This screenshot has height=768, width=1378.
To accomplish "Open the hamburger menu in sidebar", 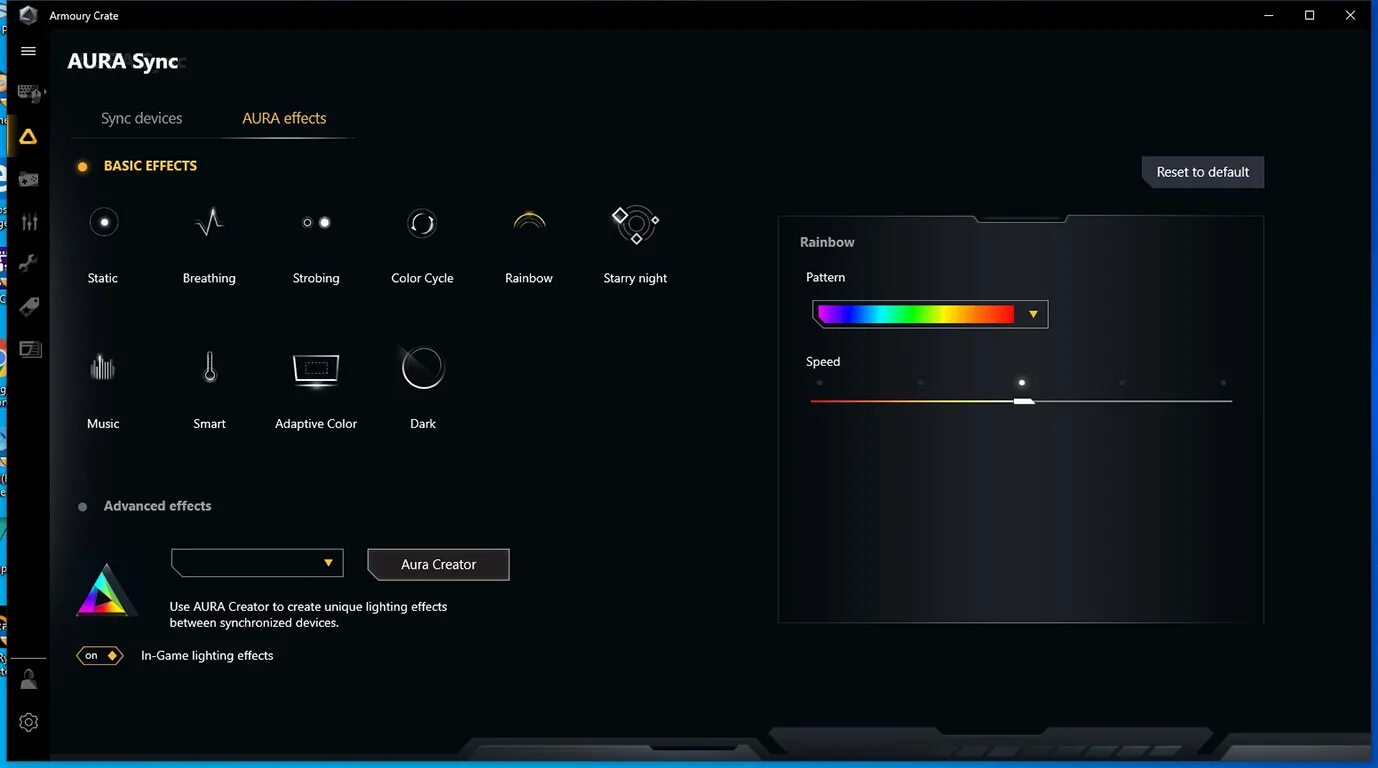I will [x=28, y=51].
